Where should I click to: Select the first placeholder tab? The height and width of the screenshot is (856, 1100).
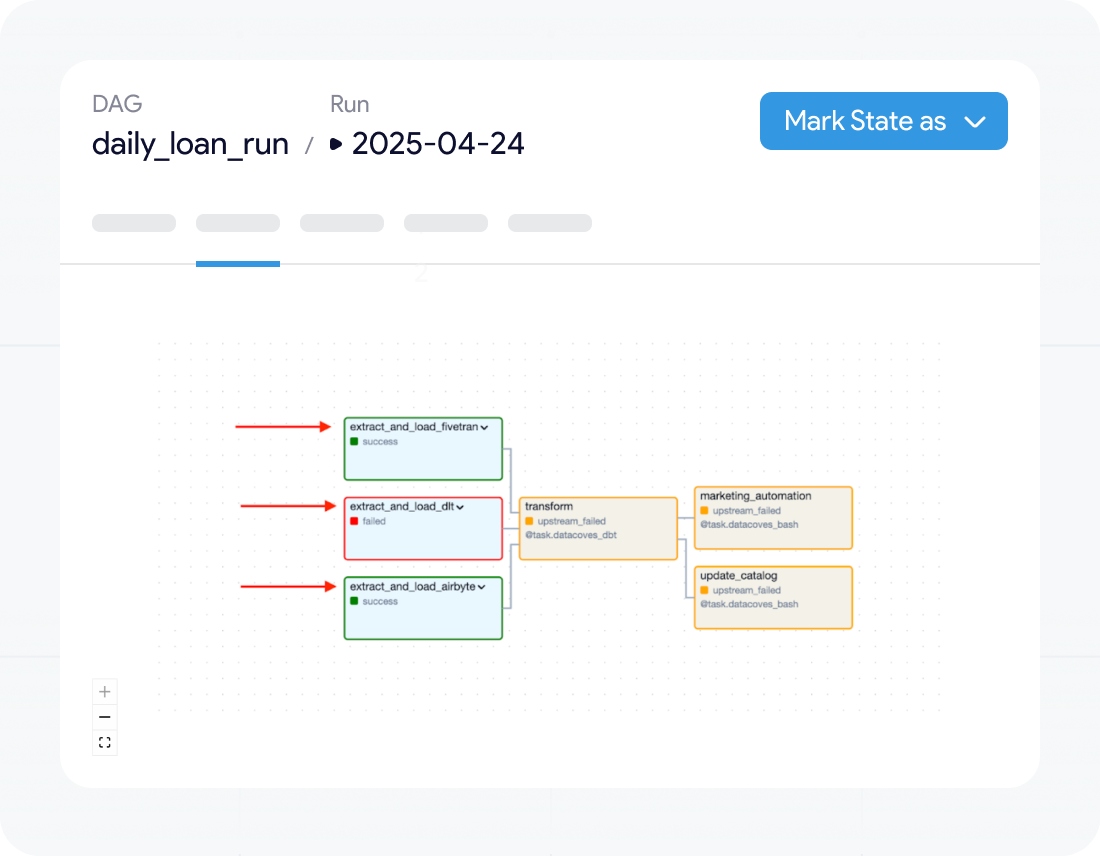(134, 223)
